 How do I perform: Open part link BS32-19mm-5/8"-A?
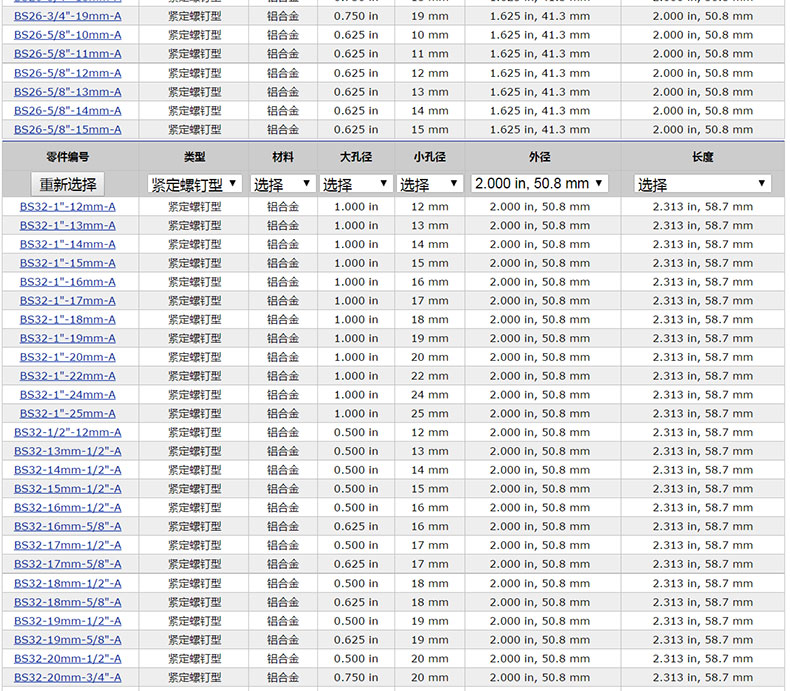pyautogui.click(x=68, y=640)
